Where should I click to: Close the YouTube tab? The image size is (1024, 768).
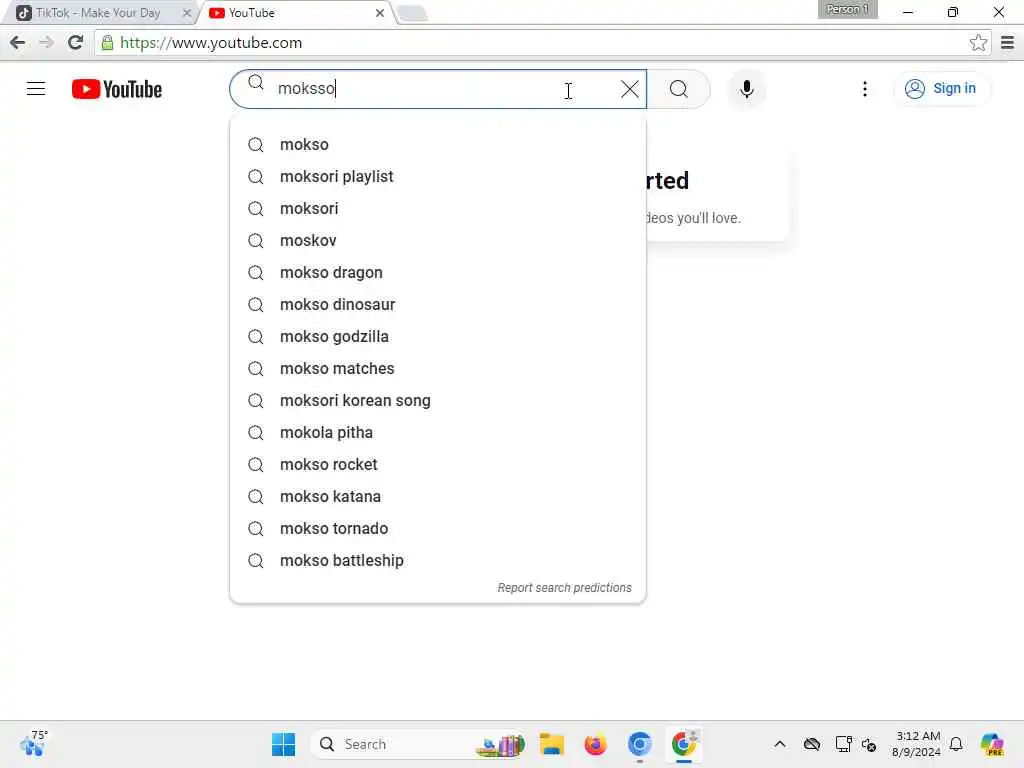coord(379,12)
